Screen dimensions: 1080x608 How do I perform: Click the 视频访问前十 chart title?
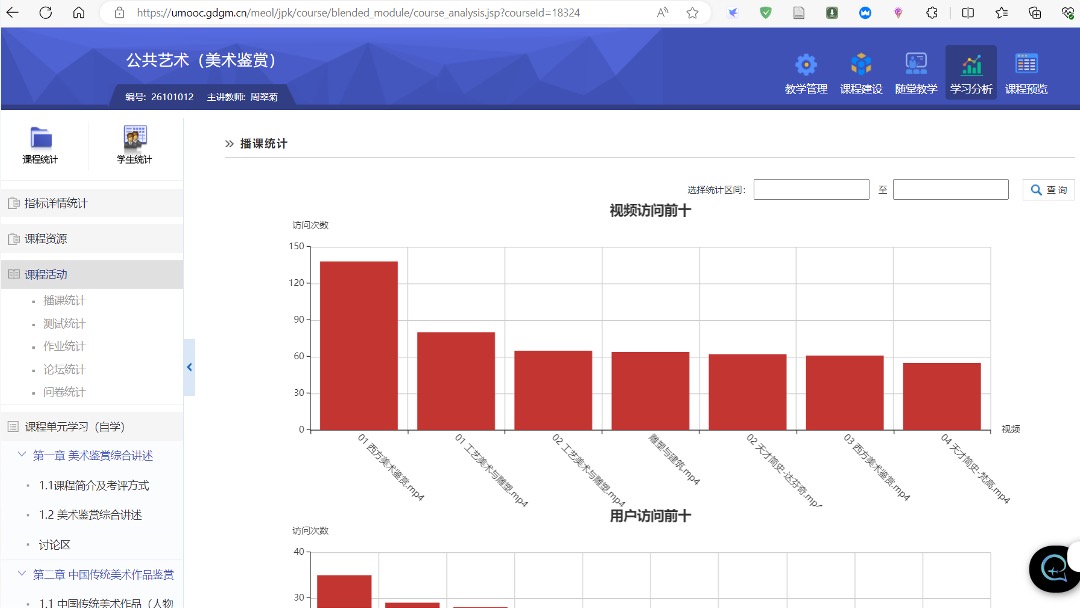pyautogui.click(x=650, y=211)
